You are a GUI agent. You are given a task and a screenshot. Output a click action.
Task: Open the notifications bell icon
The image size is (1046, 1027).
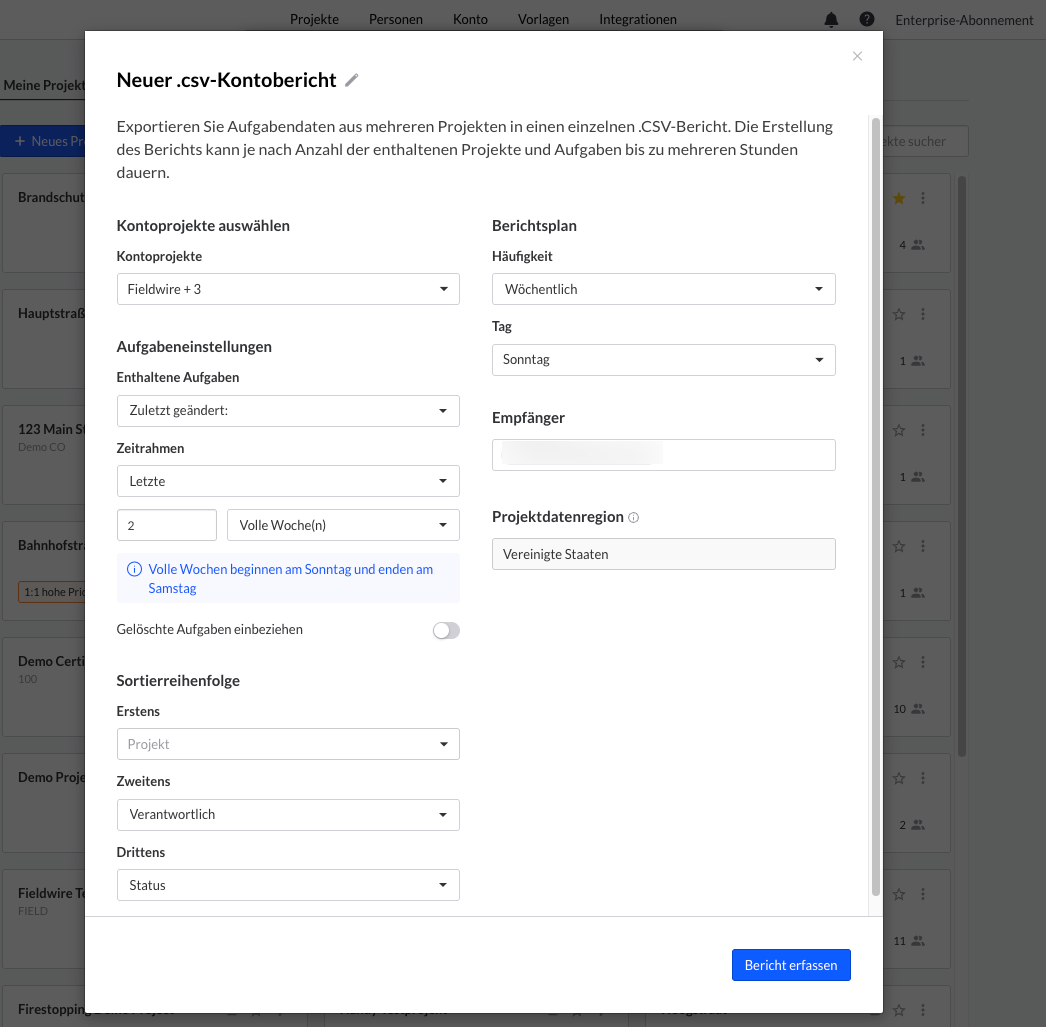[x=831, y=20]
